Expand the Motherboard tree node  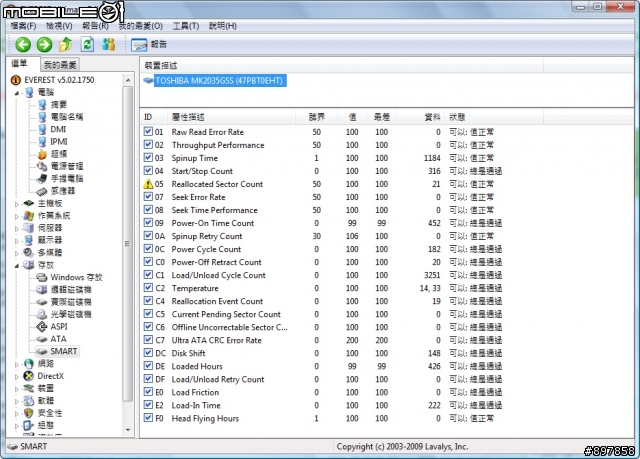pos(17,204)
